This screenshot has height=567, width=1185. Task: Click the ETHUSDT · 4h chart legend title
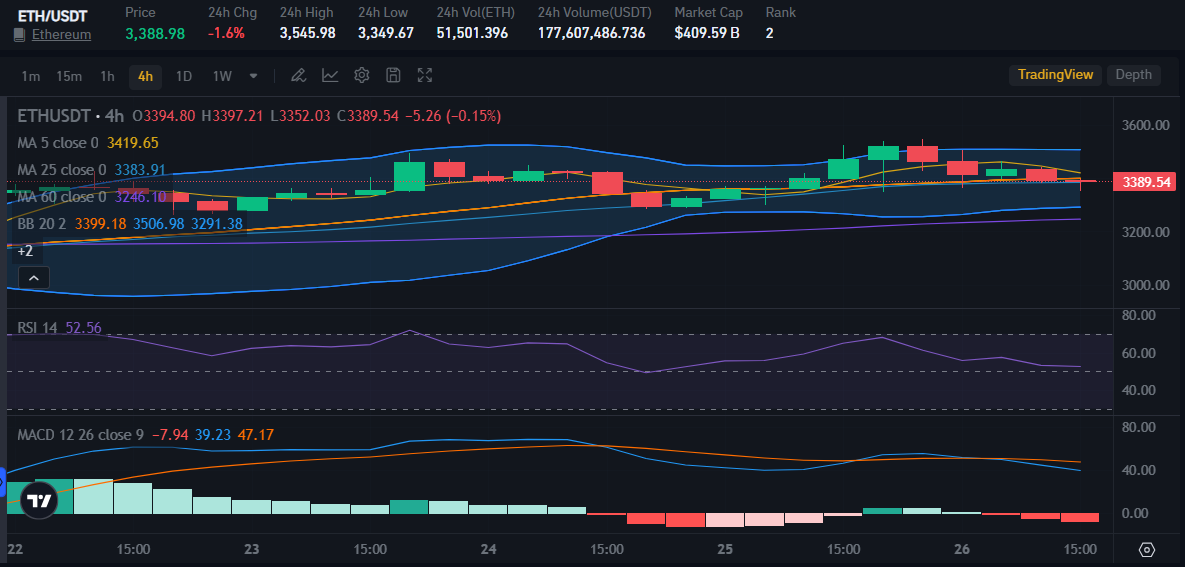pos(70,116)
